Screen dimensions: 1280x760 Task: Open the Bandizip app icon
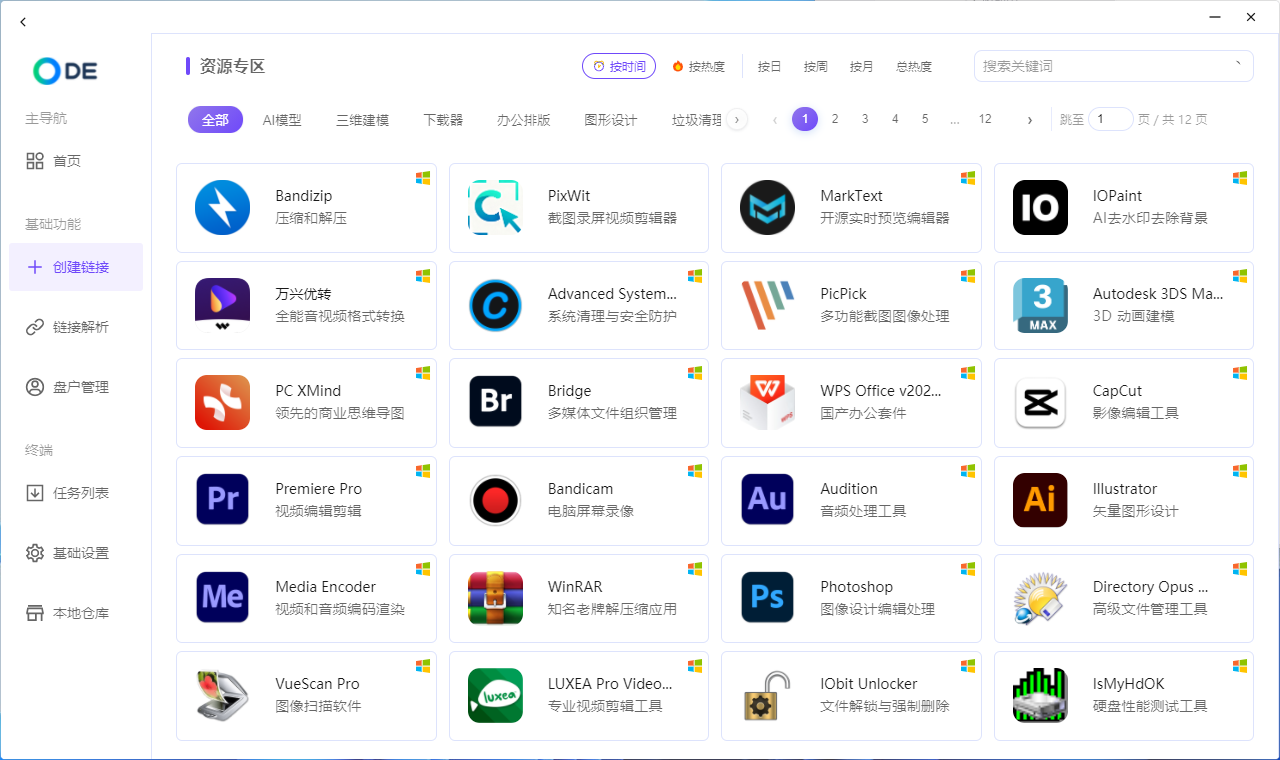222,208
